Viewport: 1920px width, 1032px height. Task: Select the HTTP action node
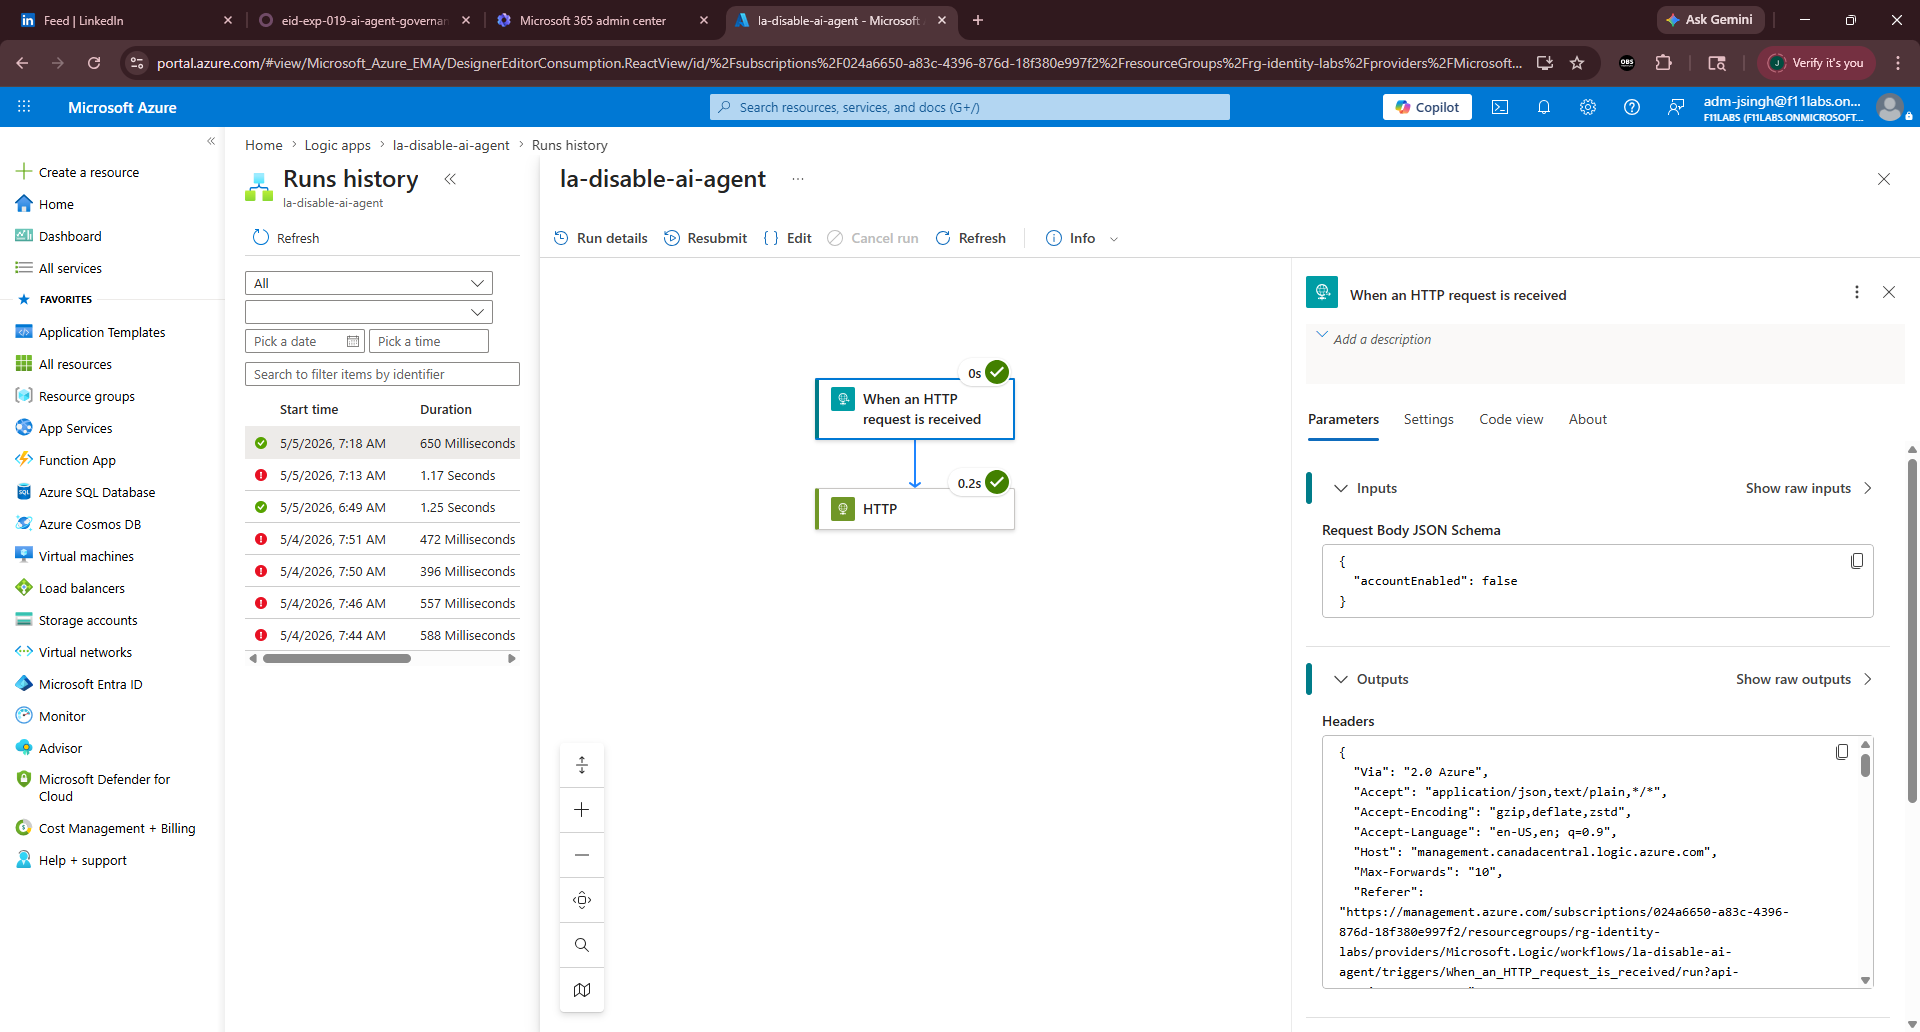tap(915, 509)
